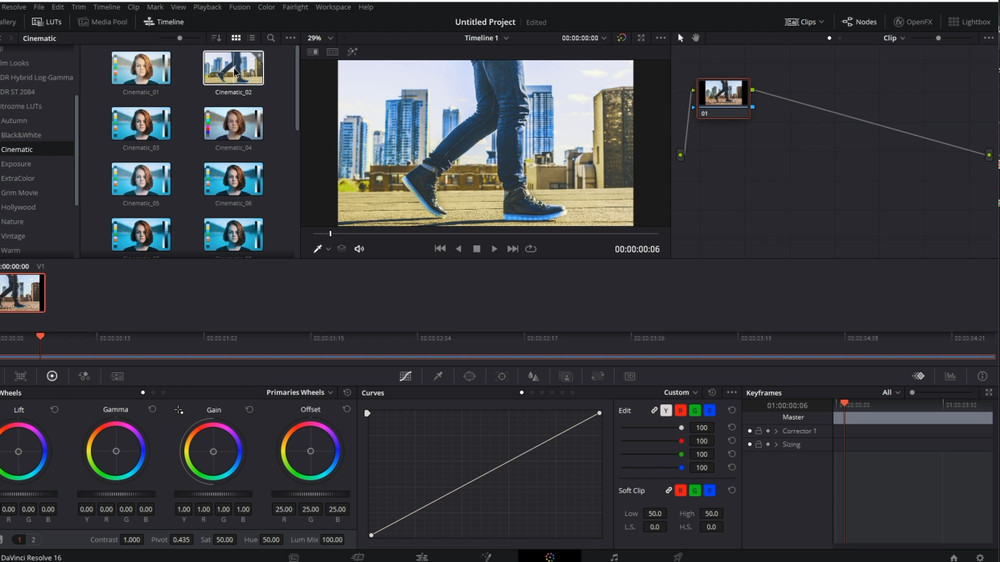Enable the blue curve channel in Edit
The height and width of the screenshot is (562, 1000).
point(709,410)
